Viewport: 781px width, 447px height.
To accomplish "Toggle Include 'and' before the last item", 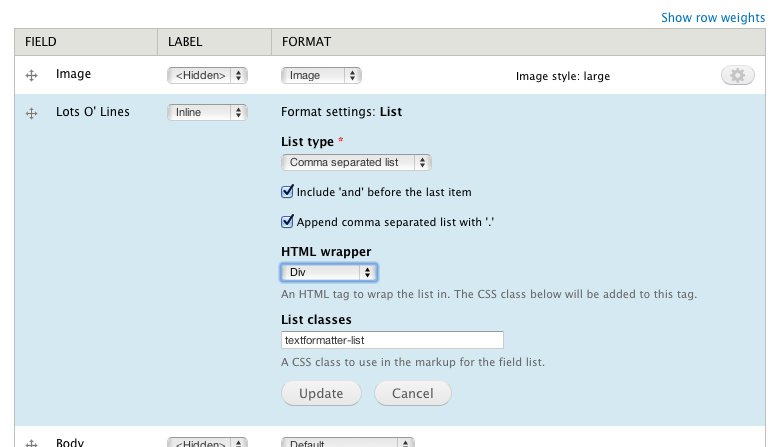I will (288, 192).
